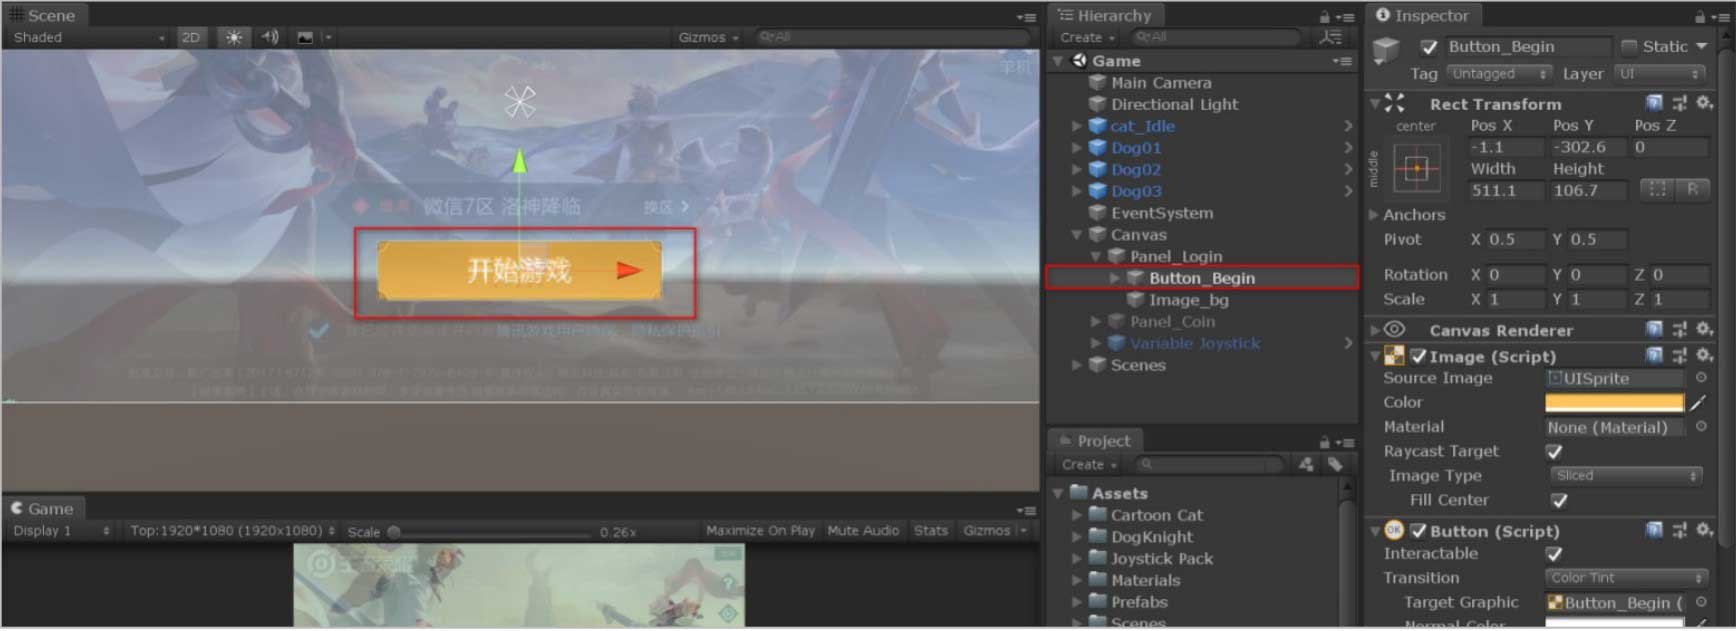Open Transition dropdown set to Color Tint
Image resolution: width=1736 pixels, height=631 pixels.
(1625, 578)
